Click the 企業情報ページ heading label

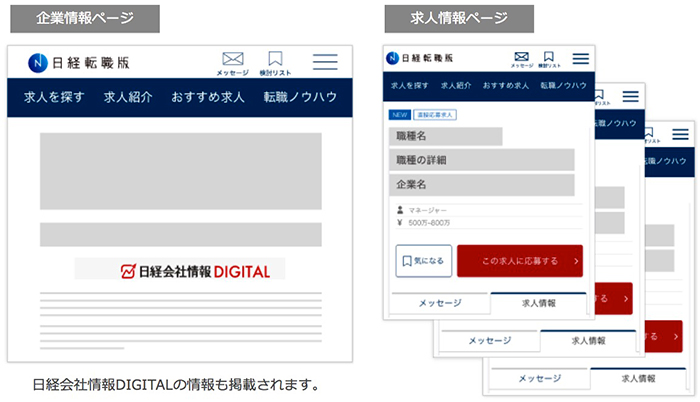click(x=85, y=18)
